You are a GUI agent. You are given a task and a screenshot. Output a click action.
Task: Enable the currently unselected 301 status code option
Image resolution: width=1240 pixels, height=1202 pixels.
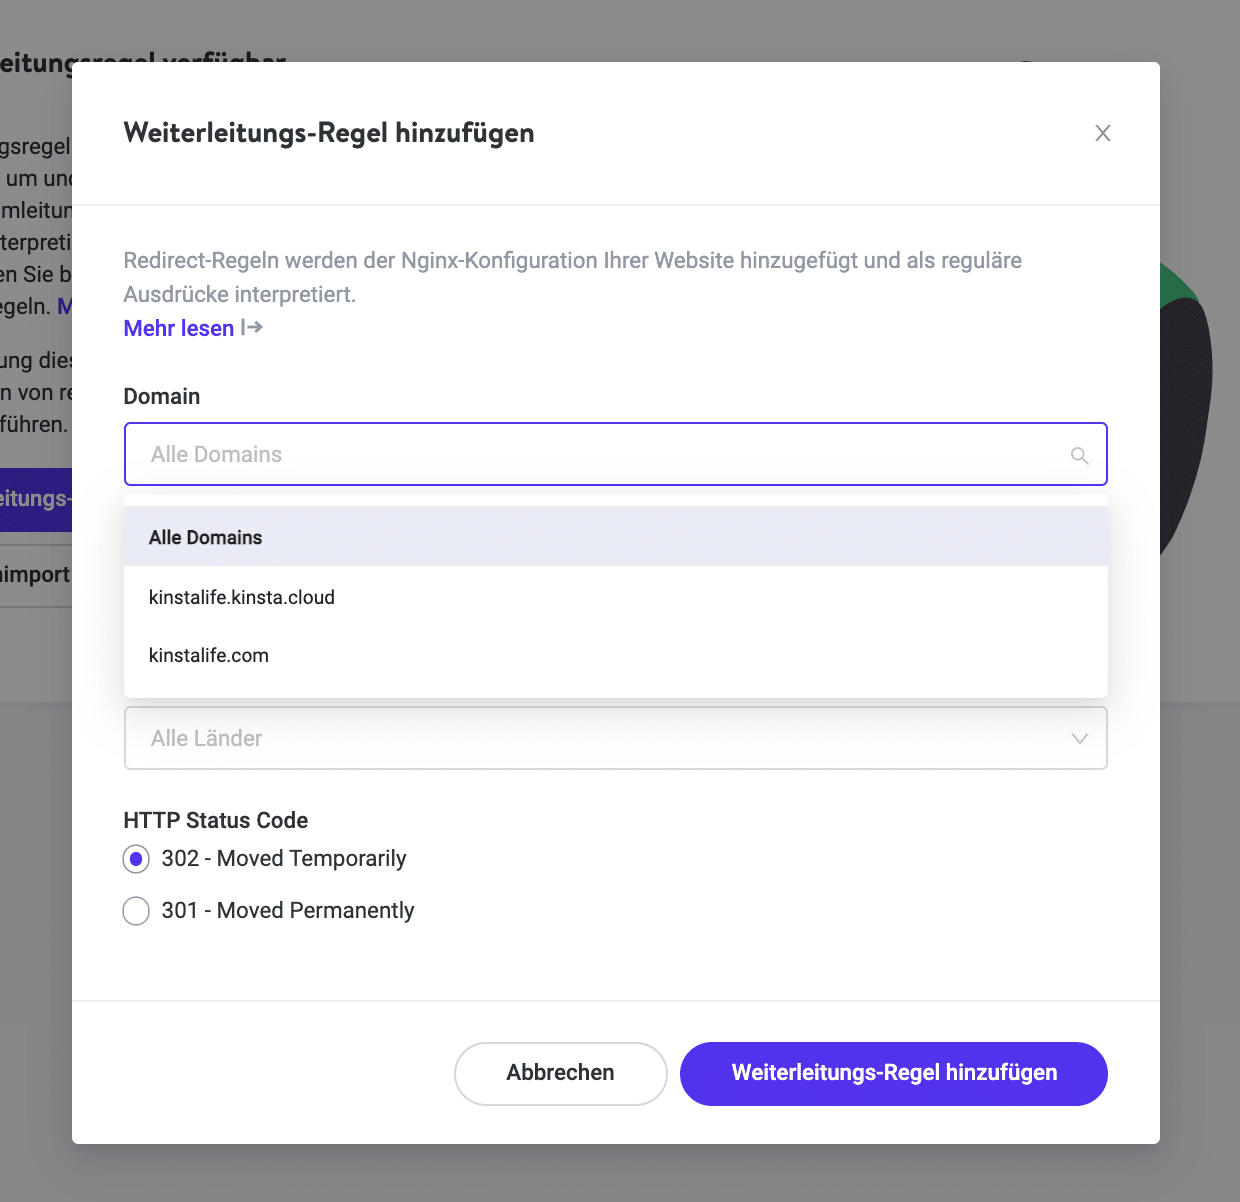[x=136, y=911]
